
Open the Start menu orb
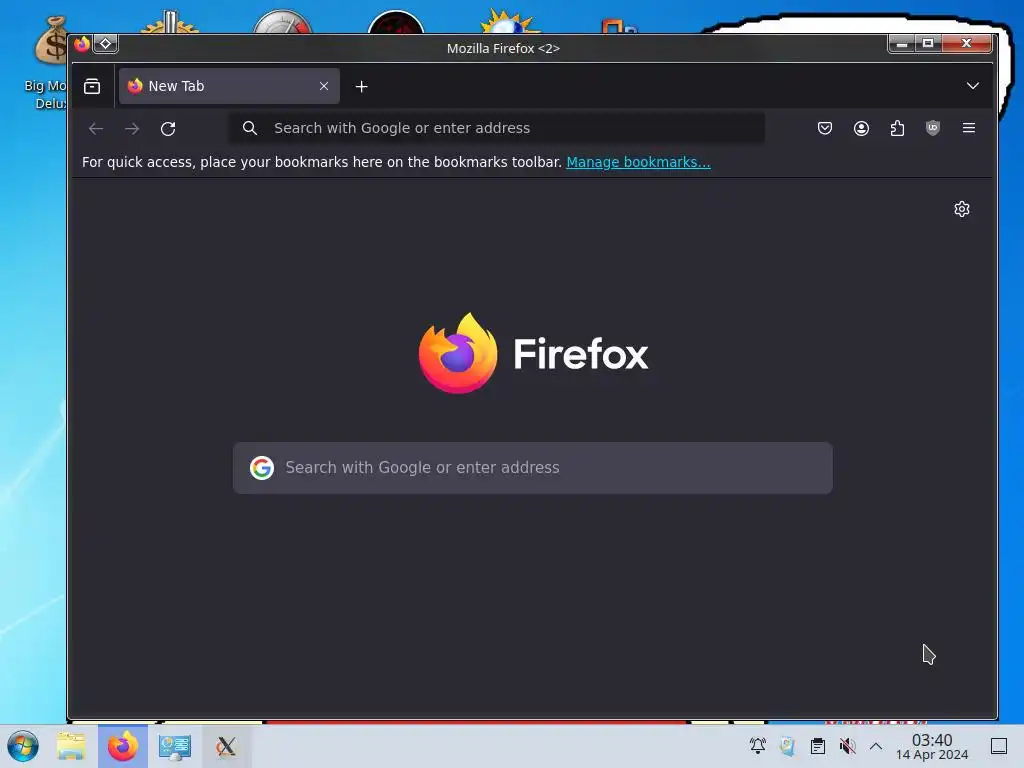coord(23,746)
